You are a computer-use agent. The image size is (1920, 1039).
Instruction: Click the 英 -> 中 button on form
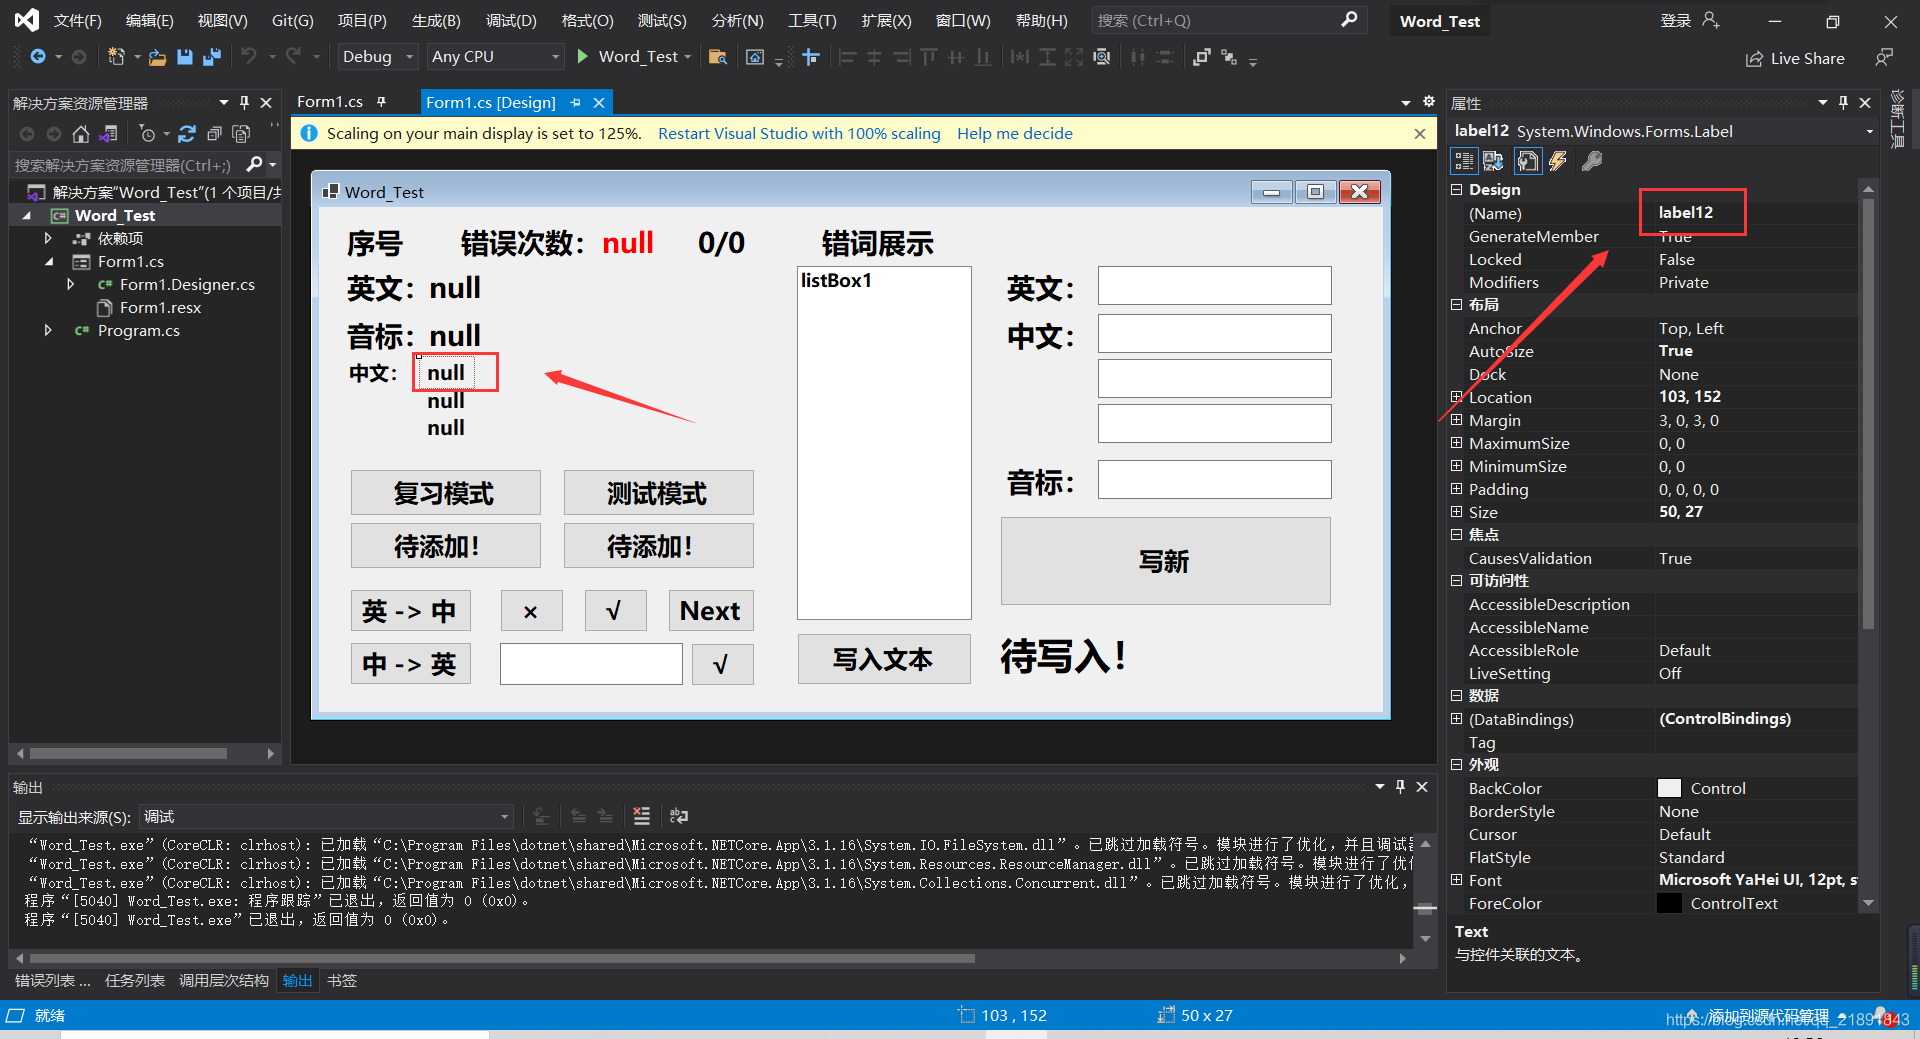tap(410, 611)
